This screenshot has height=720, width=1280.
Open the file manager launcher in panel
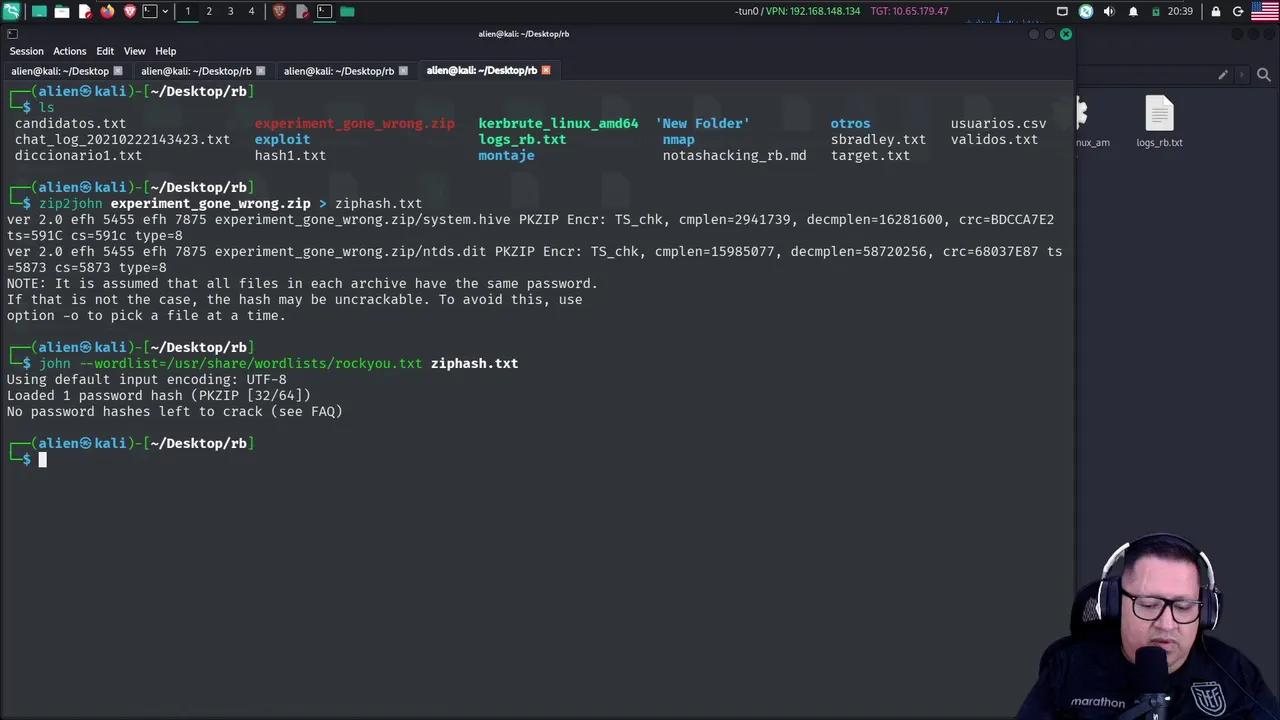point(62,11)
